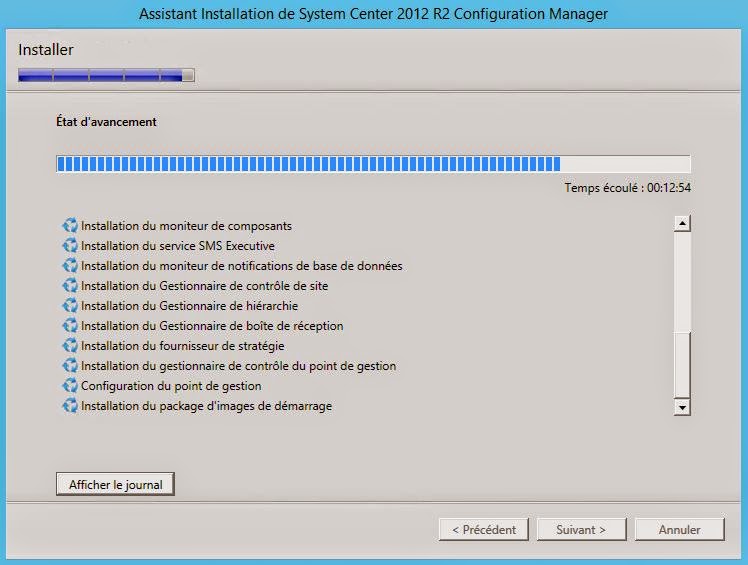Cancel installation with Annuler button
The height and width of the screenshot is (565, 748).
click(679, 530)
